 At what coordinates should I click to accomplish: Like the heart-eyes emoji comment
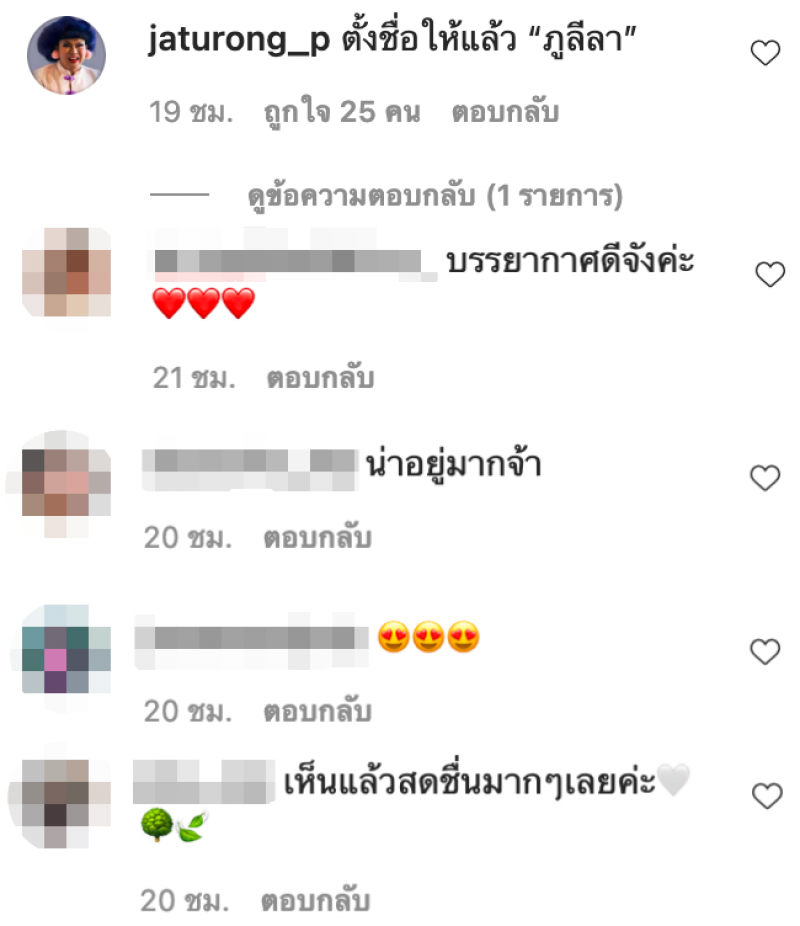(765, 651)
